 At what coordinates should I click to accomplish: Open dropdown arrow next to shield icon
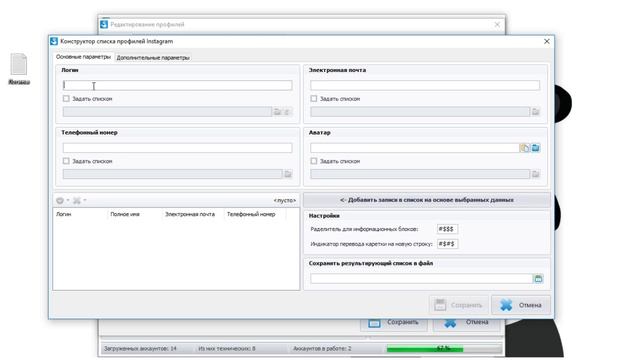(x=68, y=200)
